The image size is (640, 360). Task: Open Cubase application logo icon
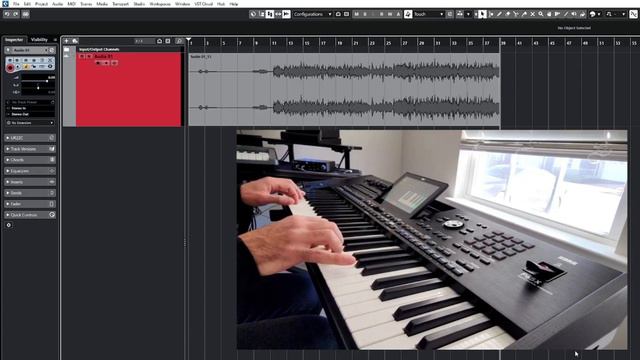[x=5, y=4]
